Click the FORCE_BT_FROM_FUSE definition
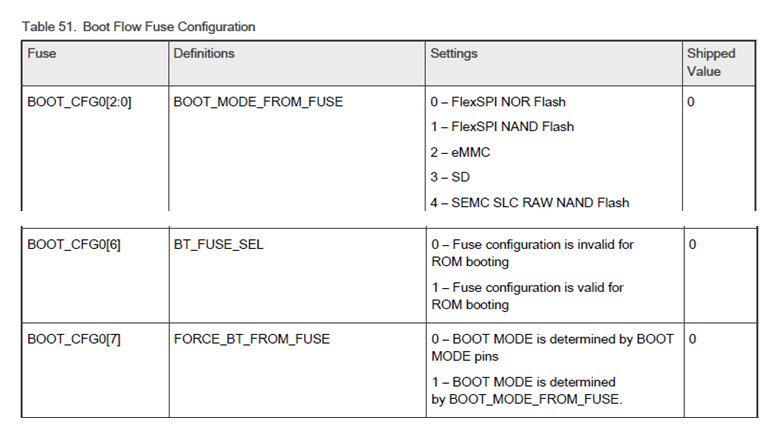Viewport: 780px width, 433px height. pyautogui.click(x=252, y=339)
